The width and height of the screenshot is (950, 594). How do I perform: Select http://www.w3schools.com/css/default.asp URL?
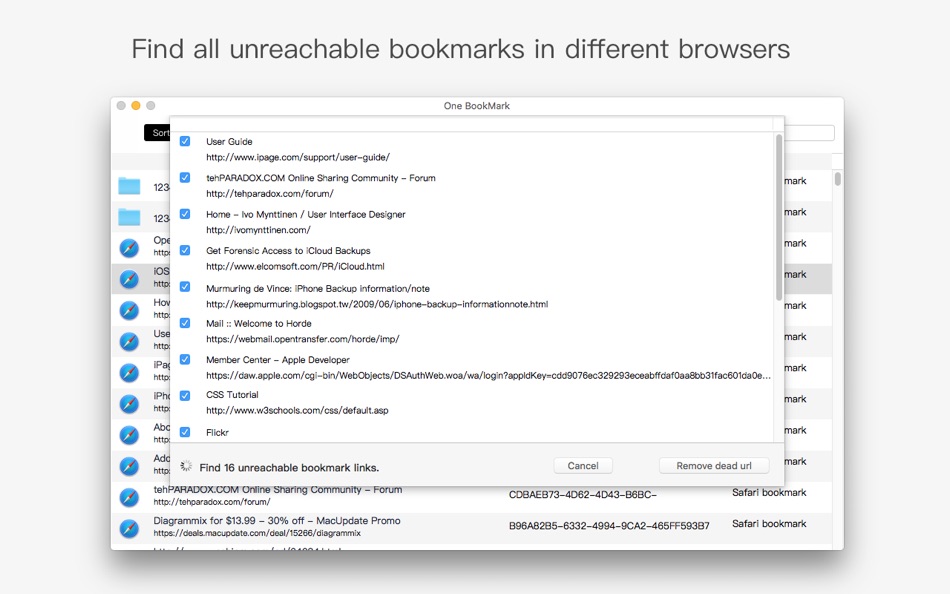pyautogui.click(x=297, y=410)
